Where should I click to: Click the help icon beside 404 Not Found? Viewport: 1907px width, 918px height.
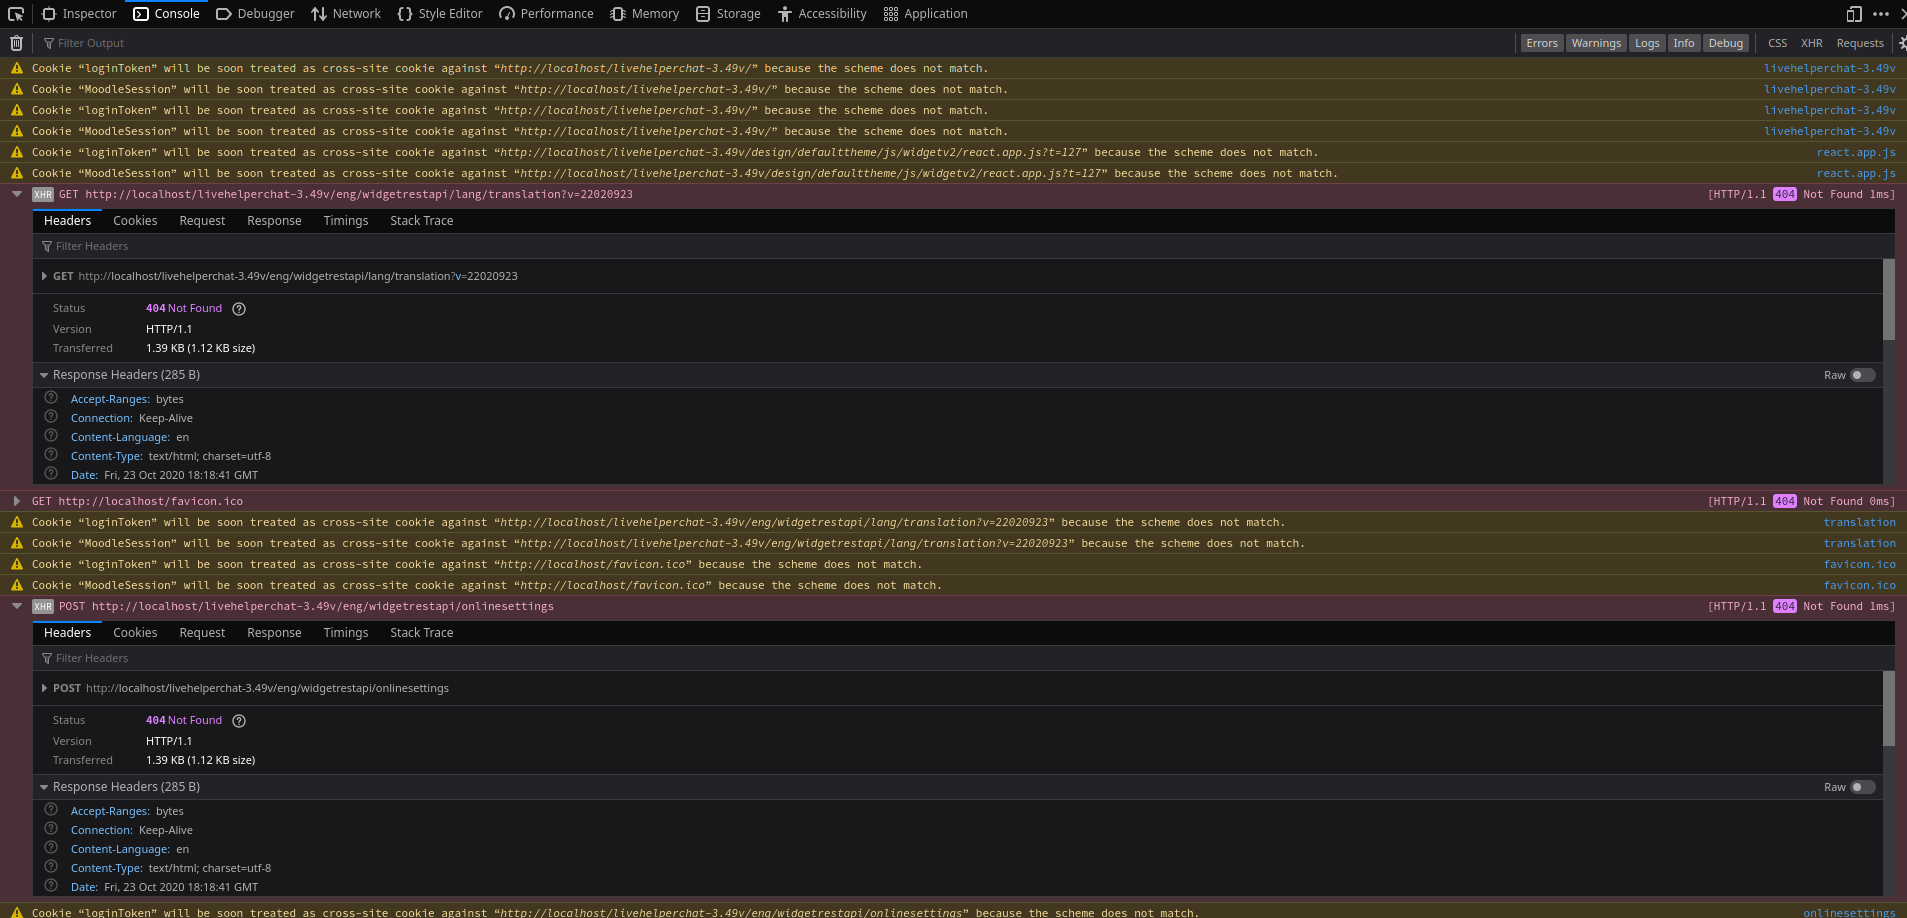tap(238, 308)
